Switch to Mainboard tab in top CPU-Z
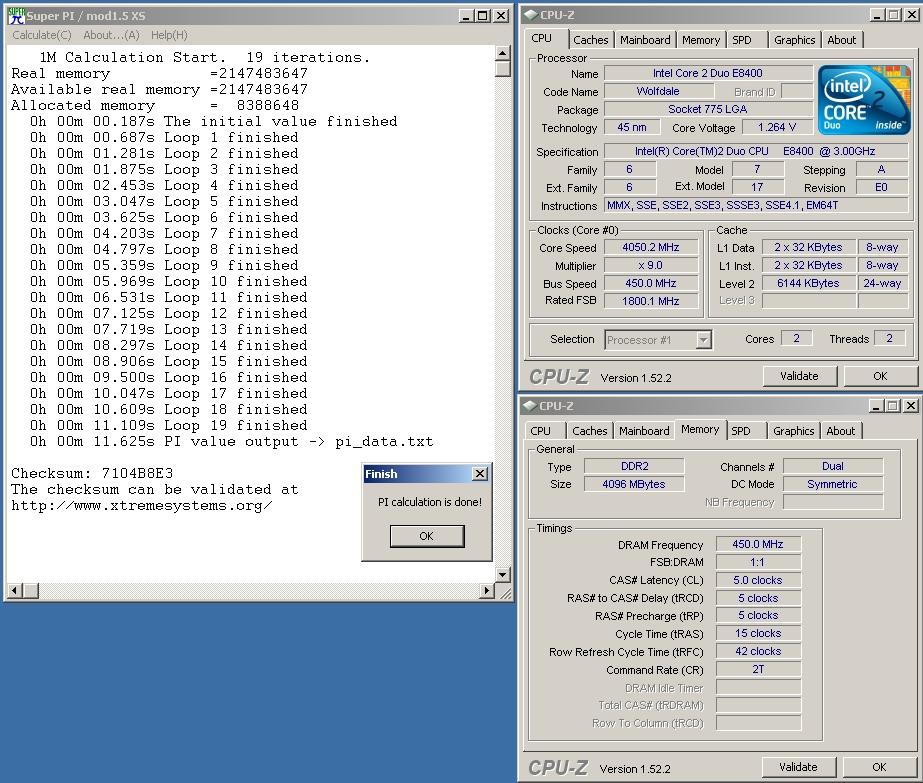 pos(645,40)
